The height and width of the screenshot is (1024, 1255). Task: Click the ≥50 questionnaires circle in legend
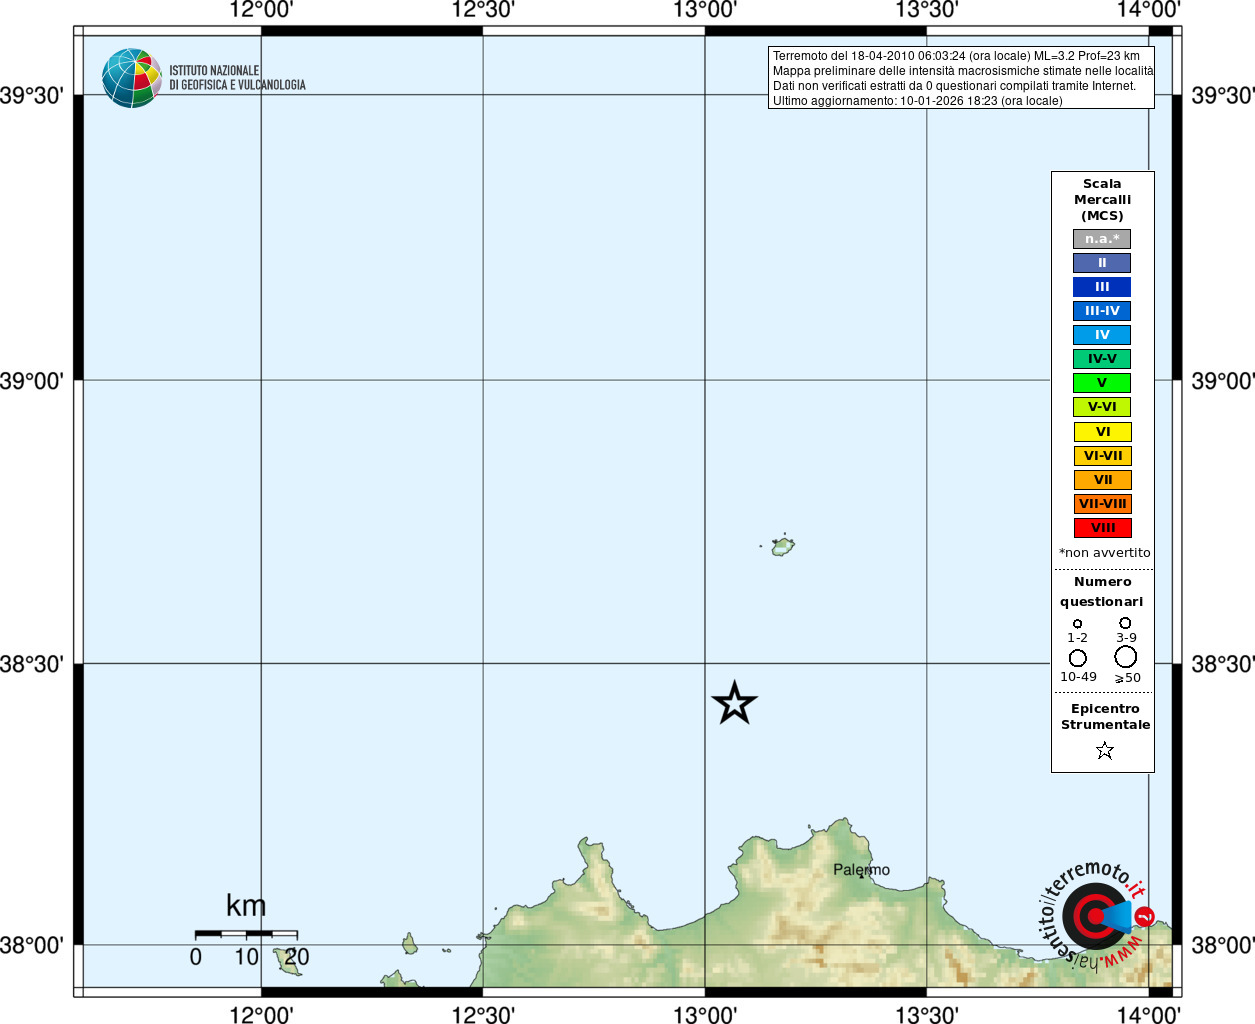tap(1125, 657)
